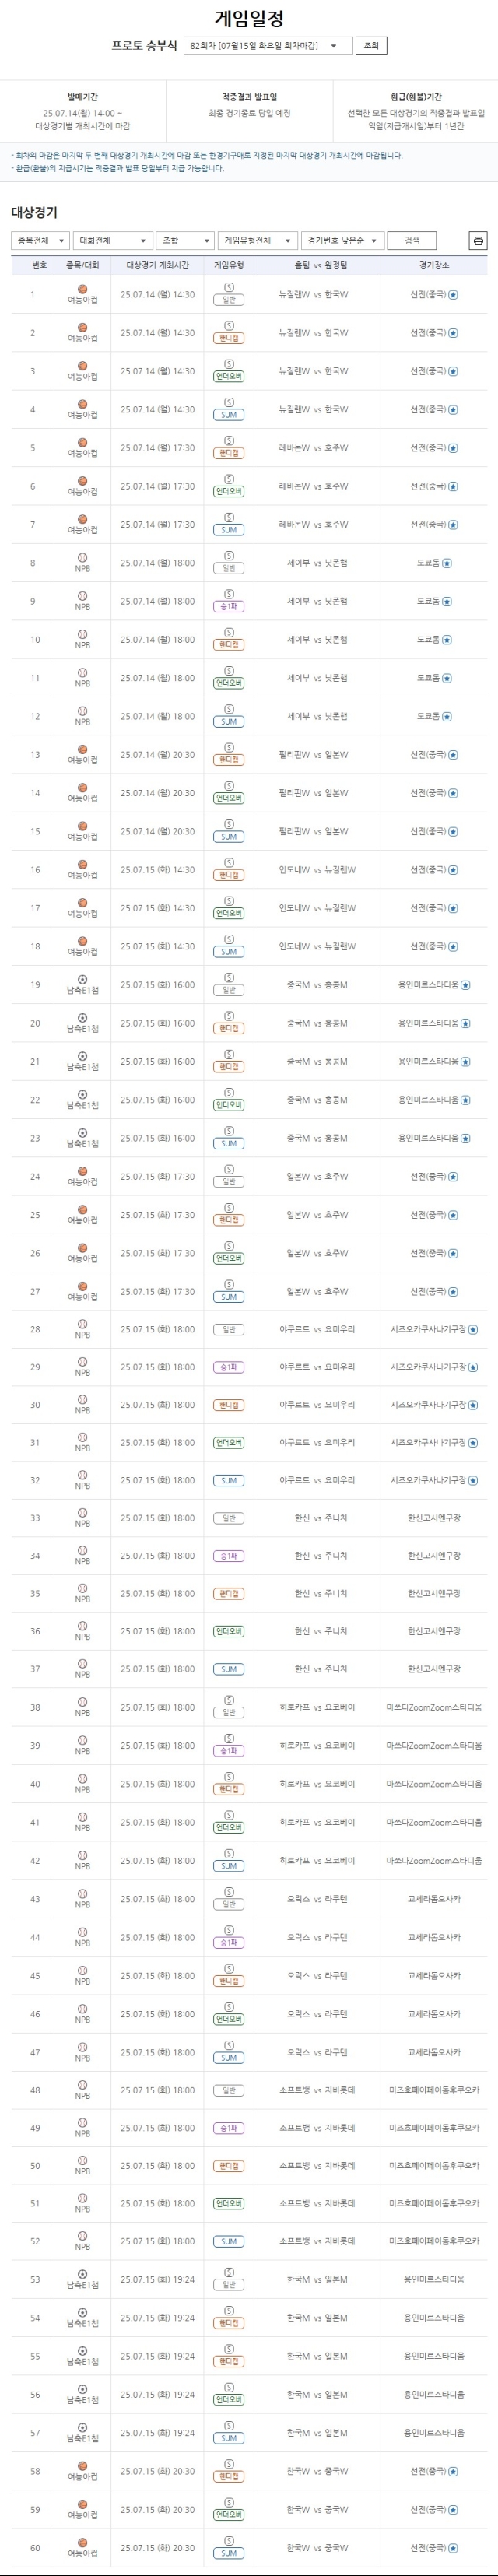This screenshot has height=2576, width=498.
Task: Click venue info icon in row 19 용인미르스타디움
Action: coord(465,985)
